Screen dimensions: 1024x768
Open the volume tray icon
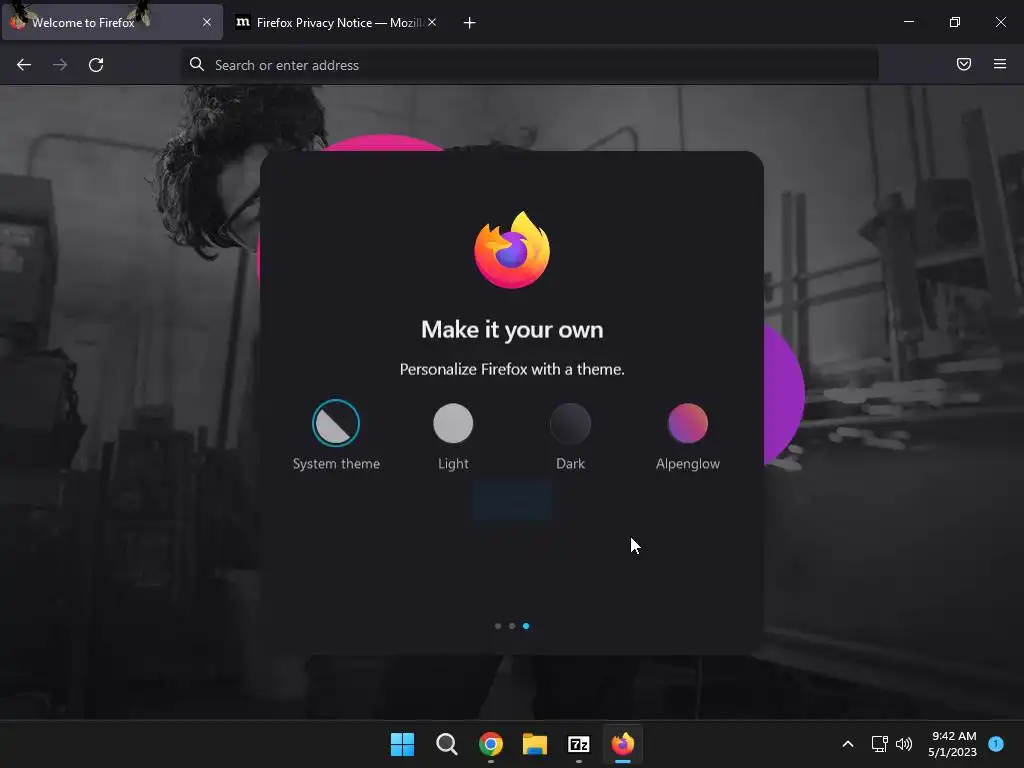click(x=904, y=744)
